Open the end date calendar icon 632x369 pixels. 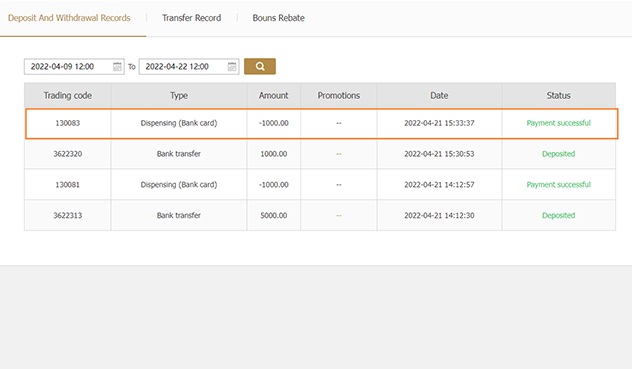(x=232, y=67)
